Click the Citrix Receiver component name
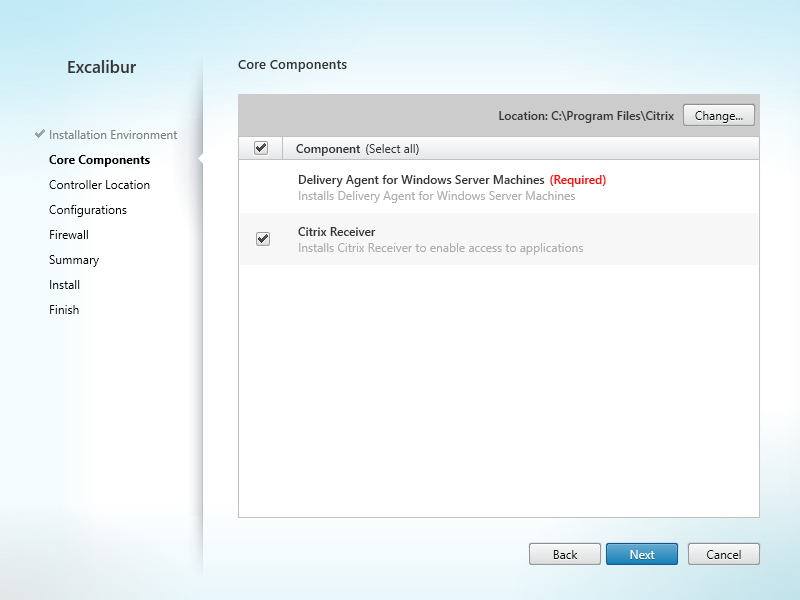 click(336, 232)
